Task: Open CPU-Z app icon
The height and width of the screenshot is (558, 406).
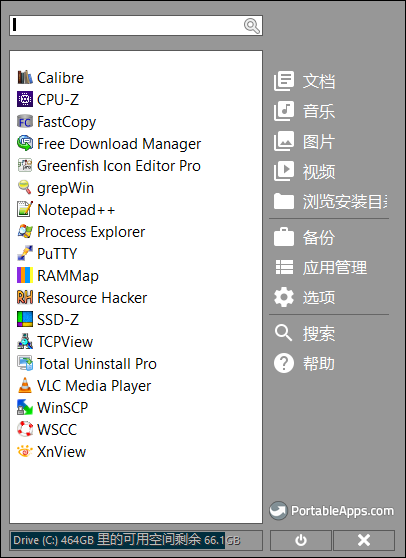Action: pos(25,100)
